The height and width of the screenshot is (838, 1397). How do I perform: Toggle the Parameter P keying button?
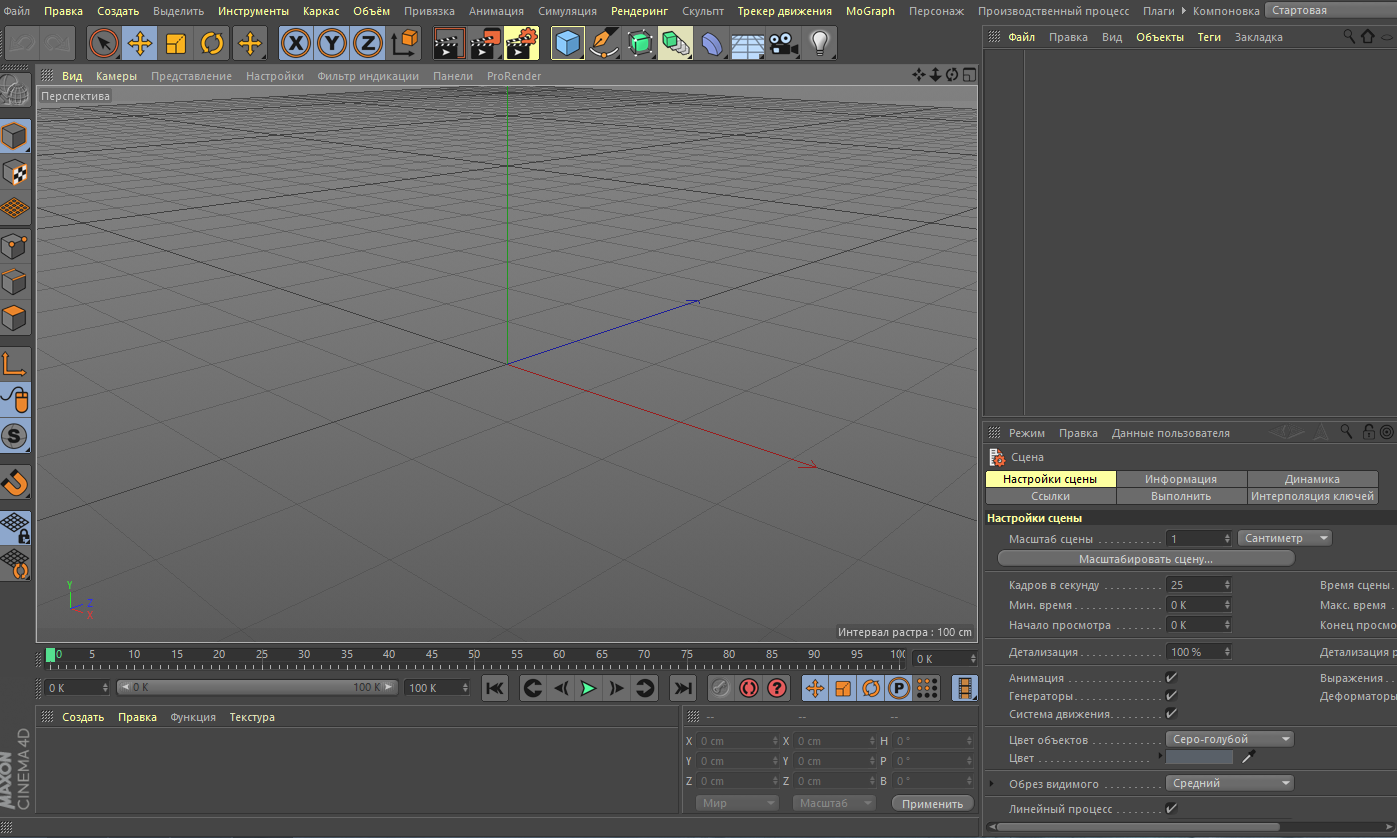(899, 688)
